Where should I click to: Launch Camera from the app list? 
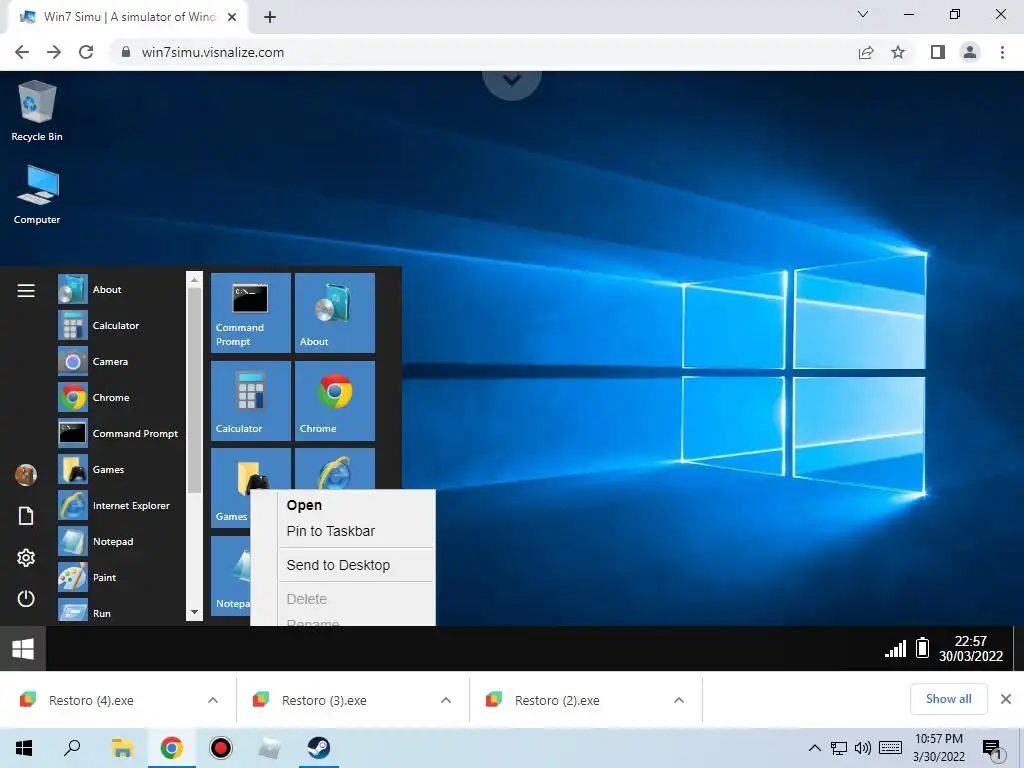pyautogui.click(x=120, y=361)
